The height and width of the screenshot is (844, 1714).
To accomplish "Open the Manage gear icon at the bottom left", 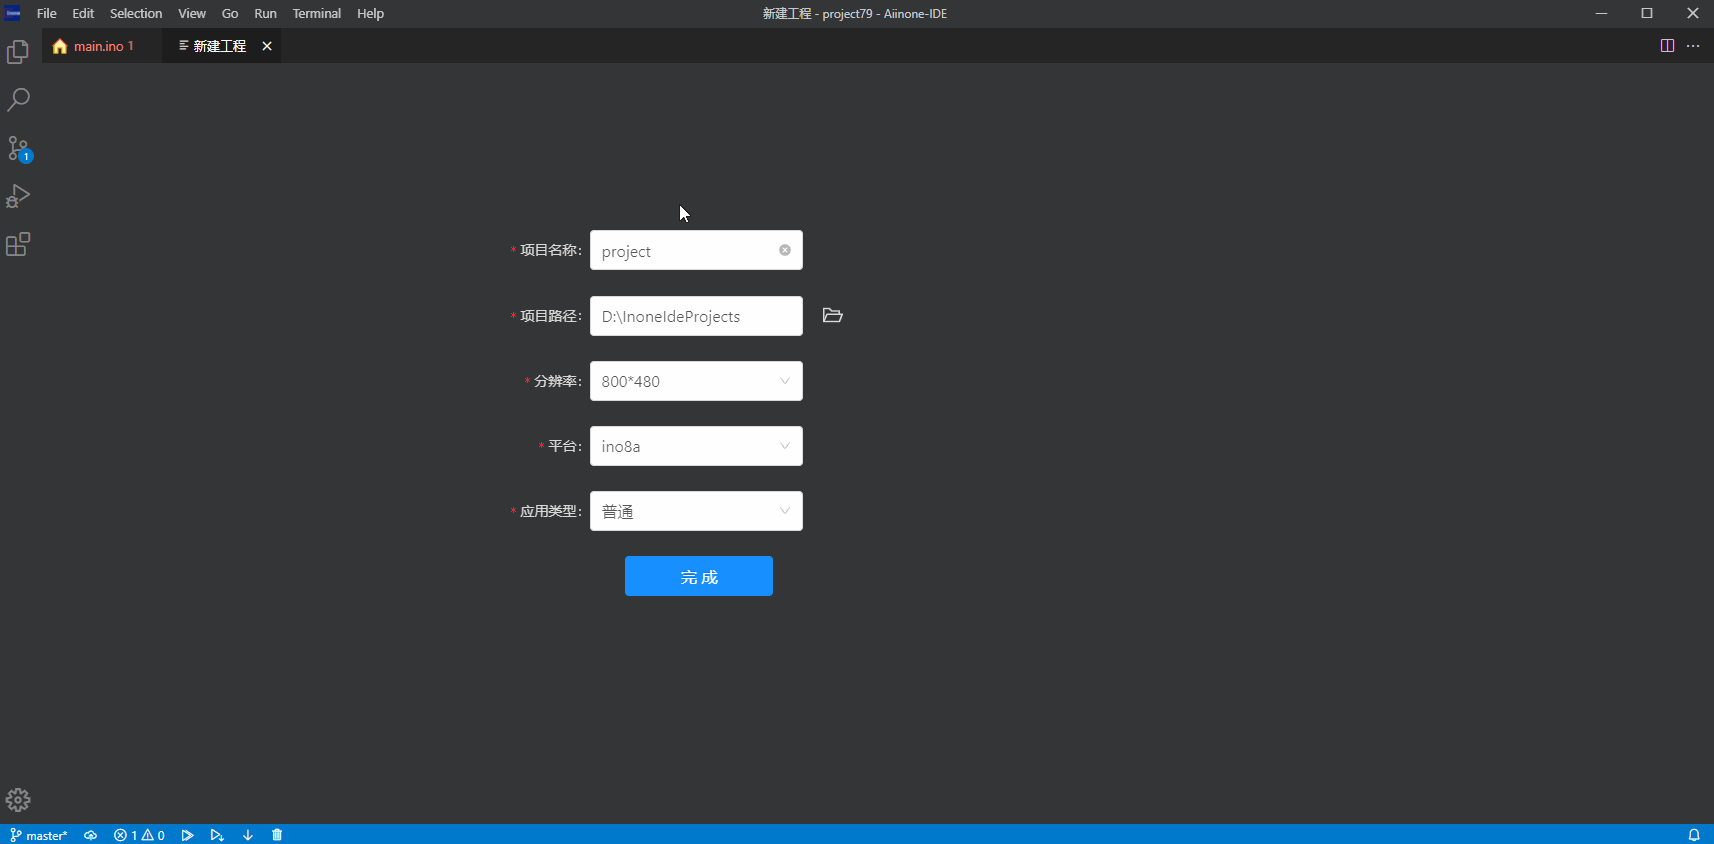I will pos(18,800).
